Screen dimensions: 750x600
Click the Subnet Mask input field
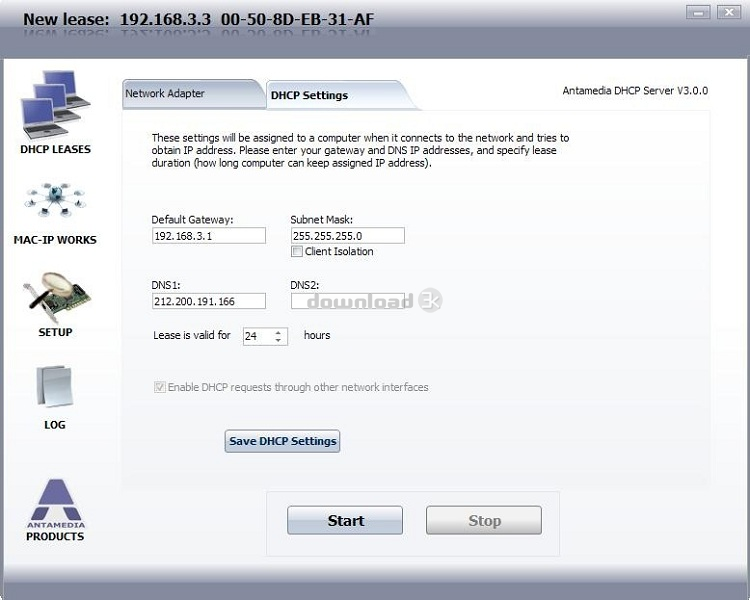[x=348, y=236]
